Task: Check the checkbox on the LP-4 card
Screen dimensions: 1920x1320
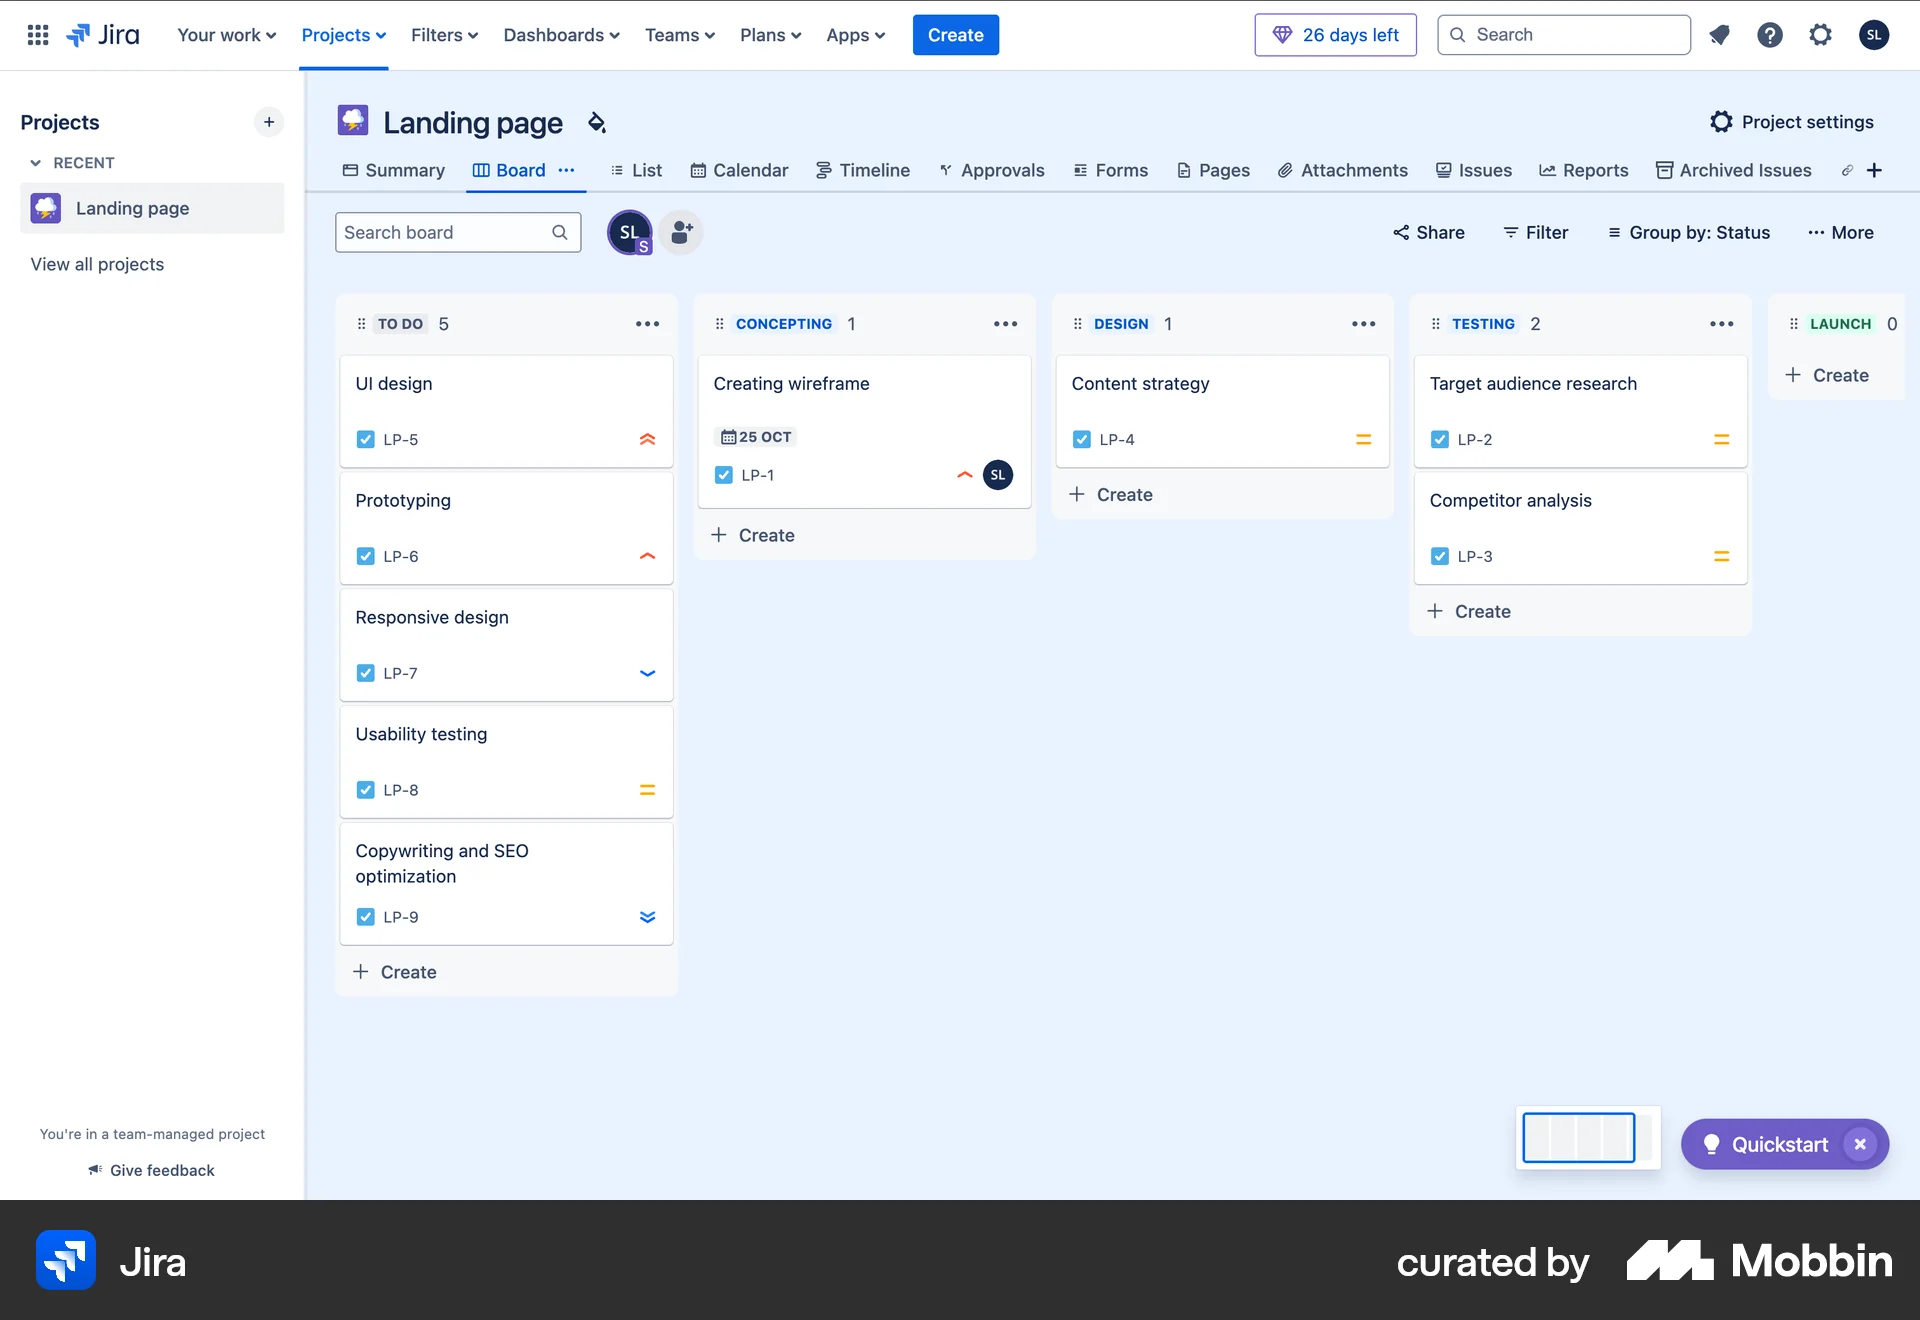Action: [1081, 439]
